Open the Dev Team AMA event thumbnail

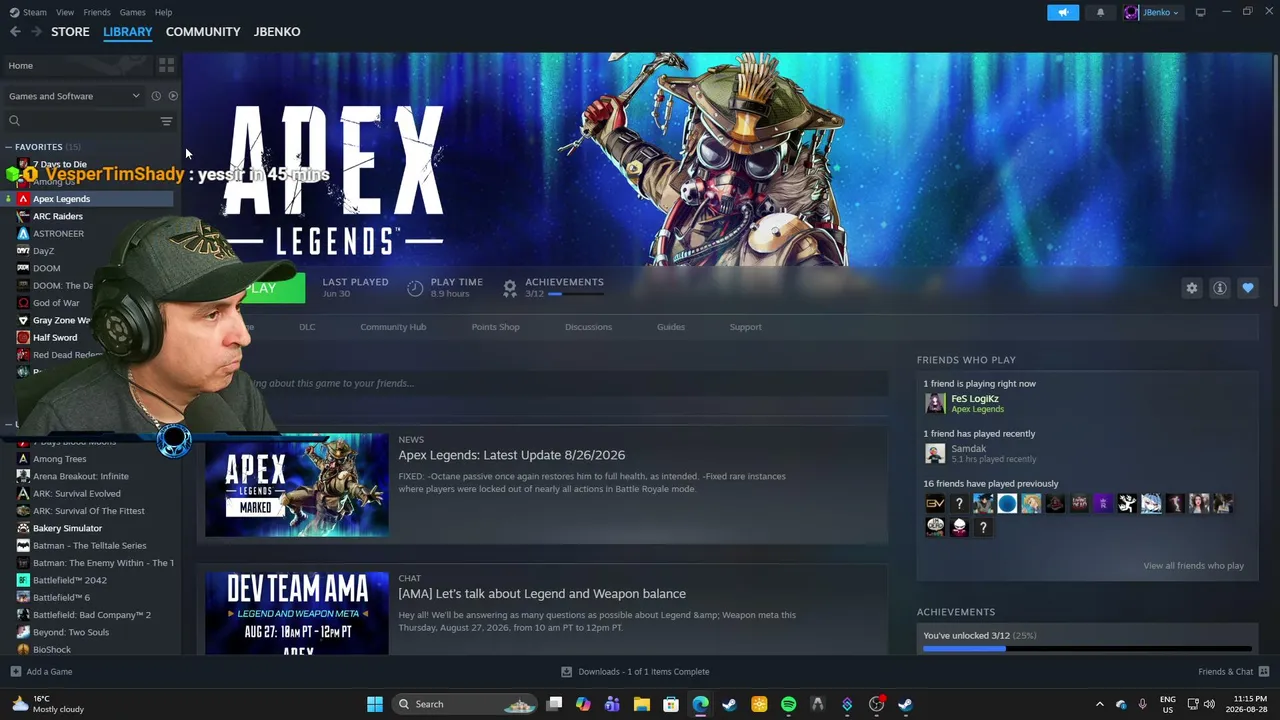click(x=297, y=613)
